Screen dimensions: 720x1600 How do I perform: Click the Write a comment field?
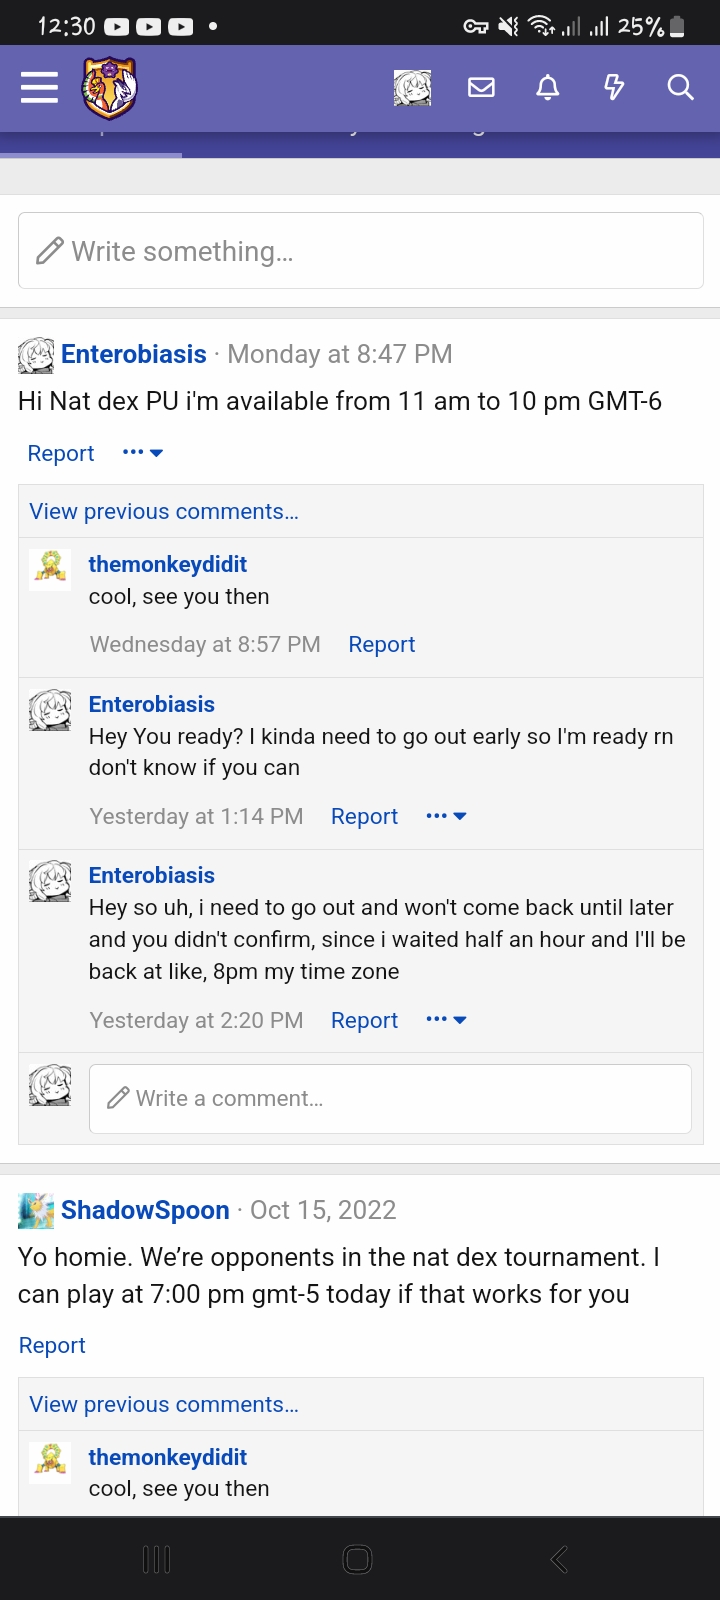[390, 1099]
